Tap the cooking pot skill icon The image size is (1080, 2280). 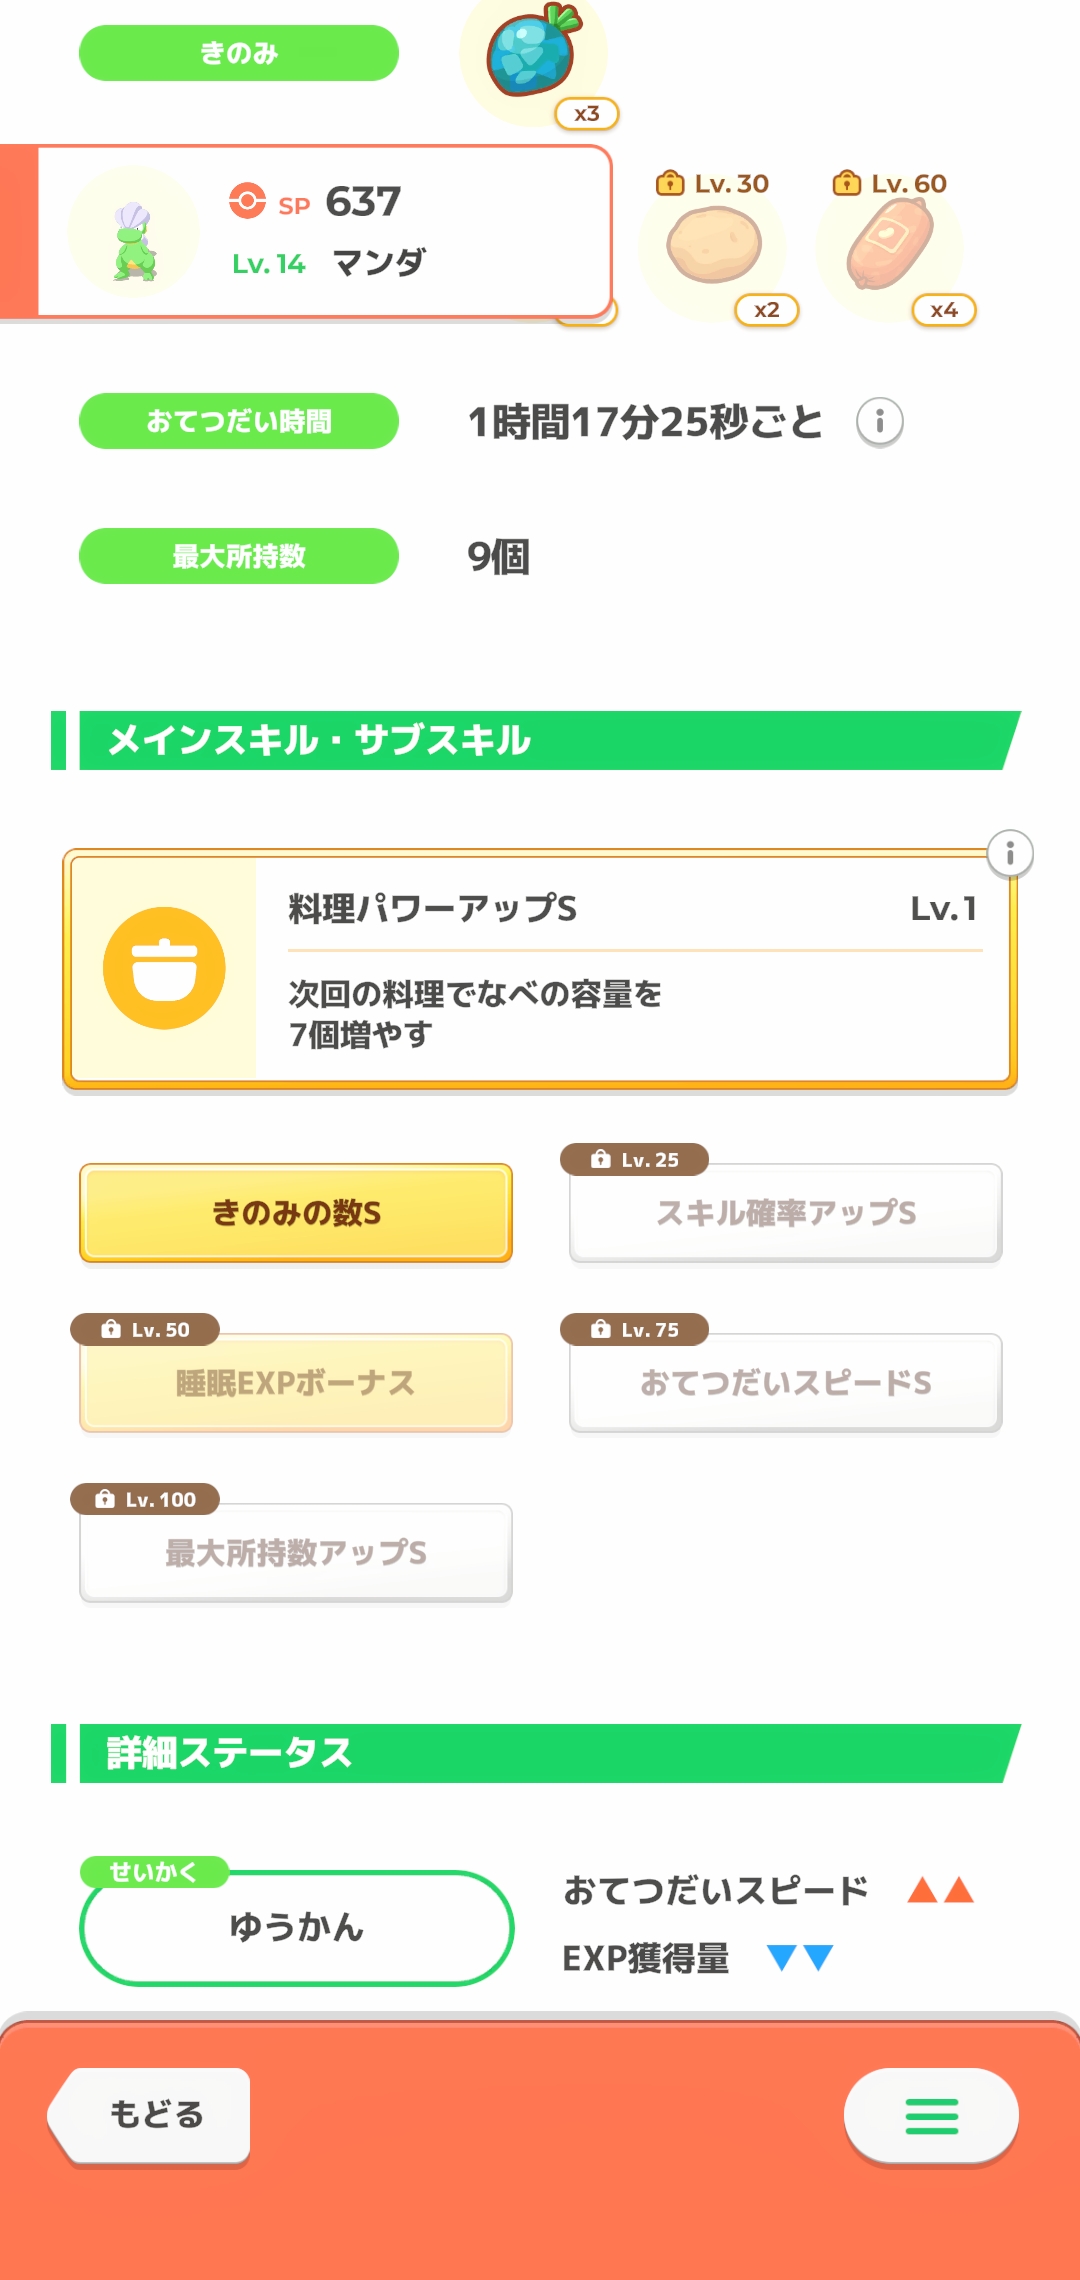coord(164,968)
